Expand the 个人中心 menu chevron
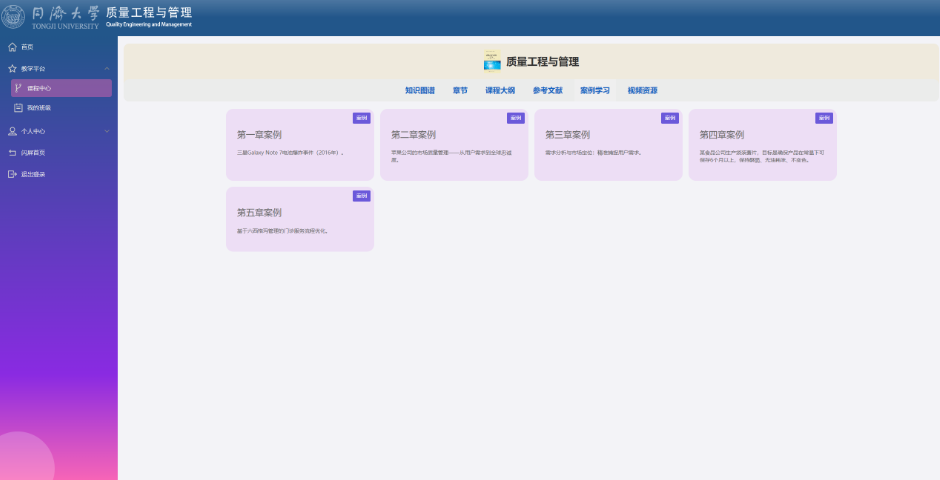The image size is (940, 480). (107, 131)
